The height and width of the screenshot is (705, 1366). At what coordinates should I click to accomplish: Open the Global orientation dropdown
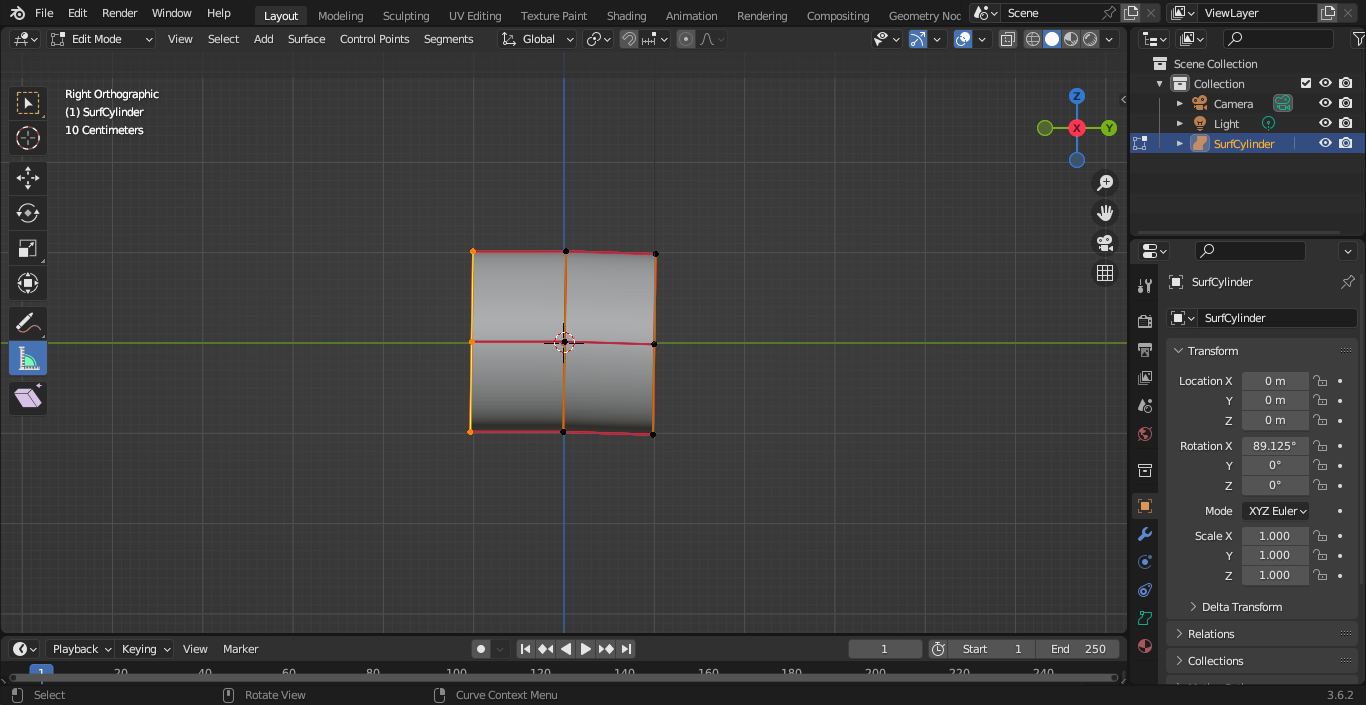tap(538, 39)
